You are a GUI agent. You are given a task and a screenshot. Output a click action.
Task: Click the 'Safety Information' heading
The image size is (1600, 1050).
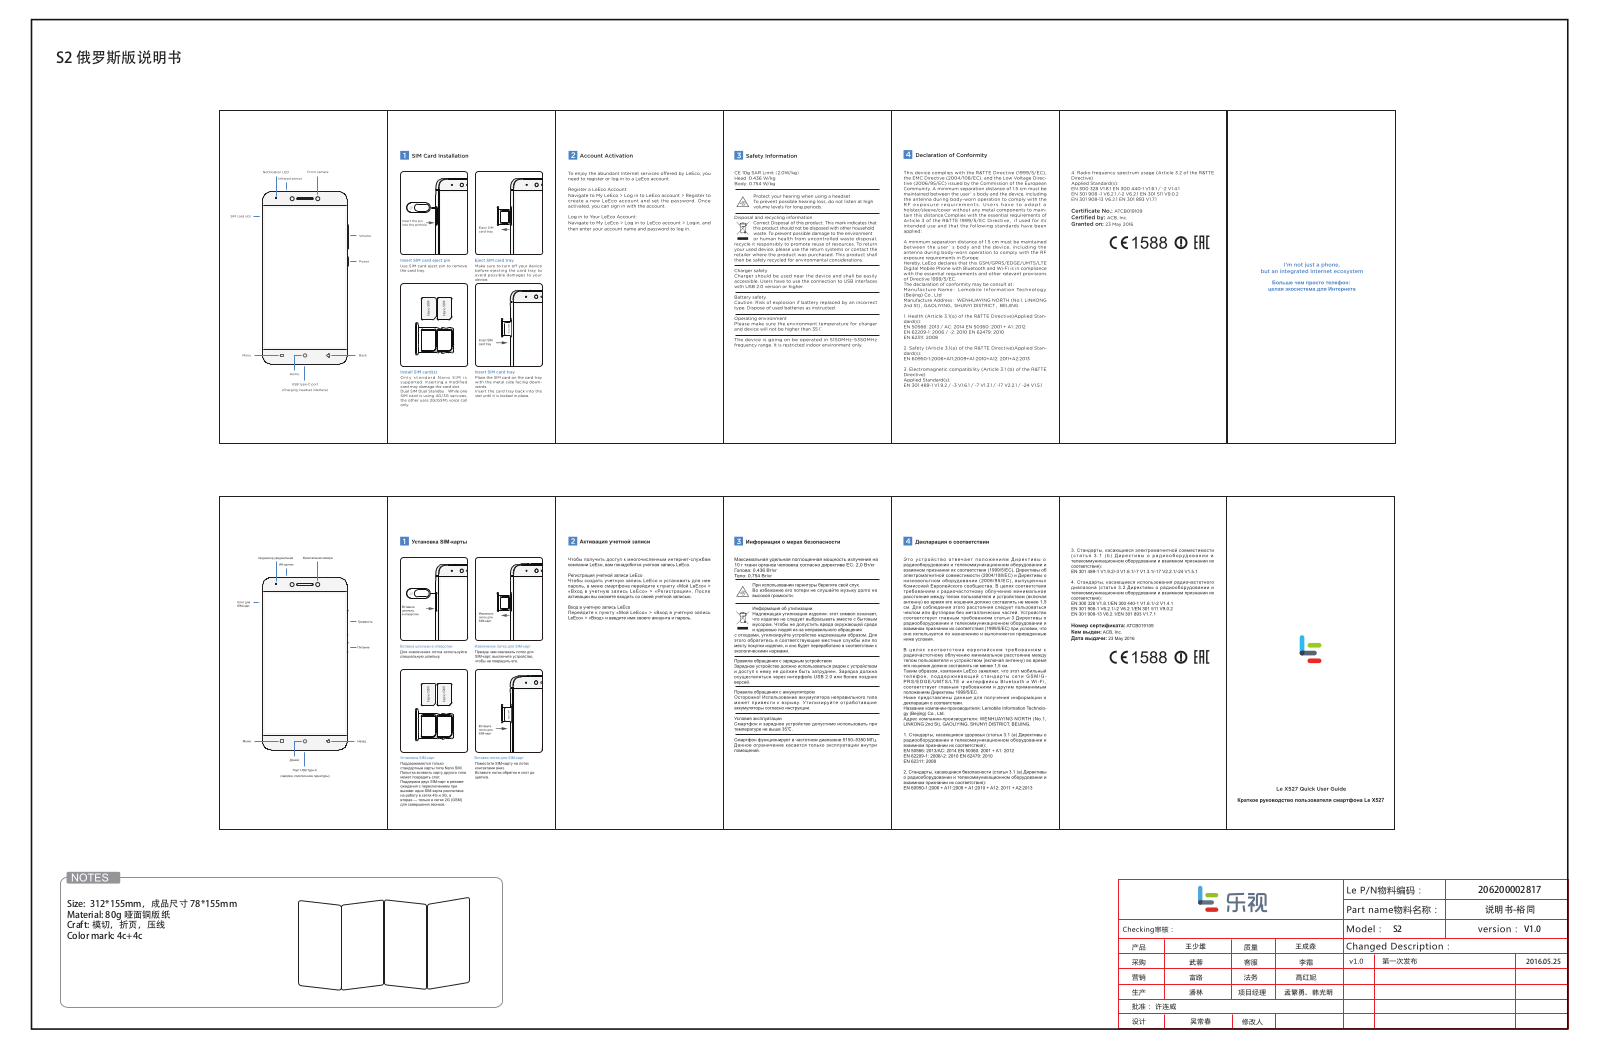[771, 156]
